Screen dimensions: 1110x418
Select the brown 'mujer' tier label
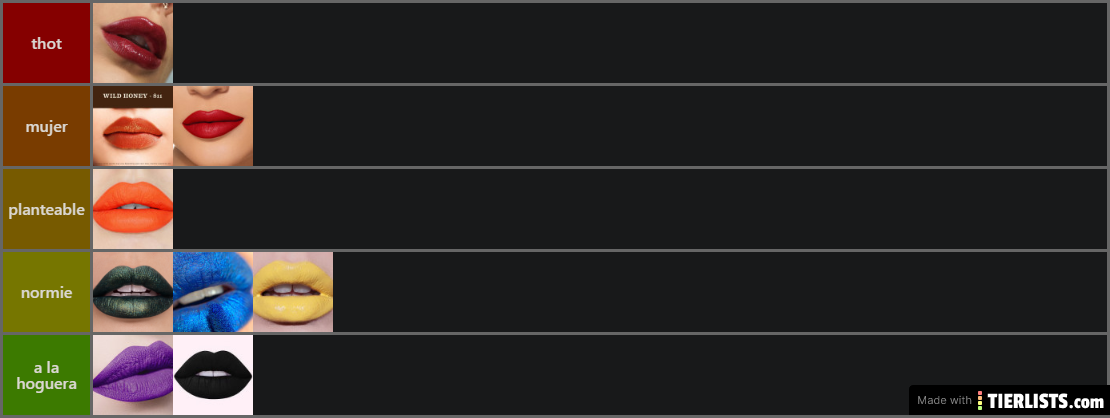tap(47, 126)
